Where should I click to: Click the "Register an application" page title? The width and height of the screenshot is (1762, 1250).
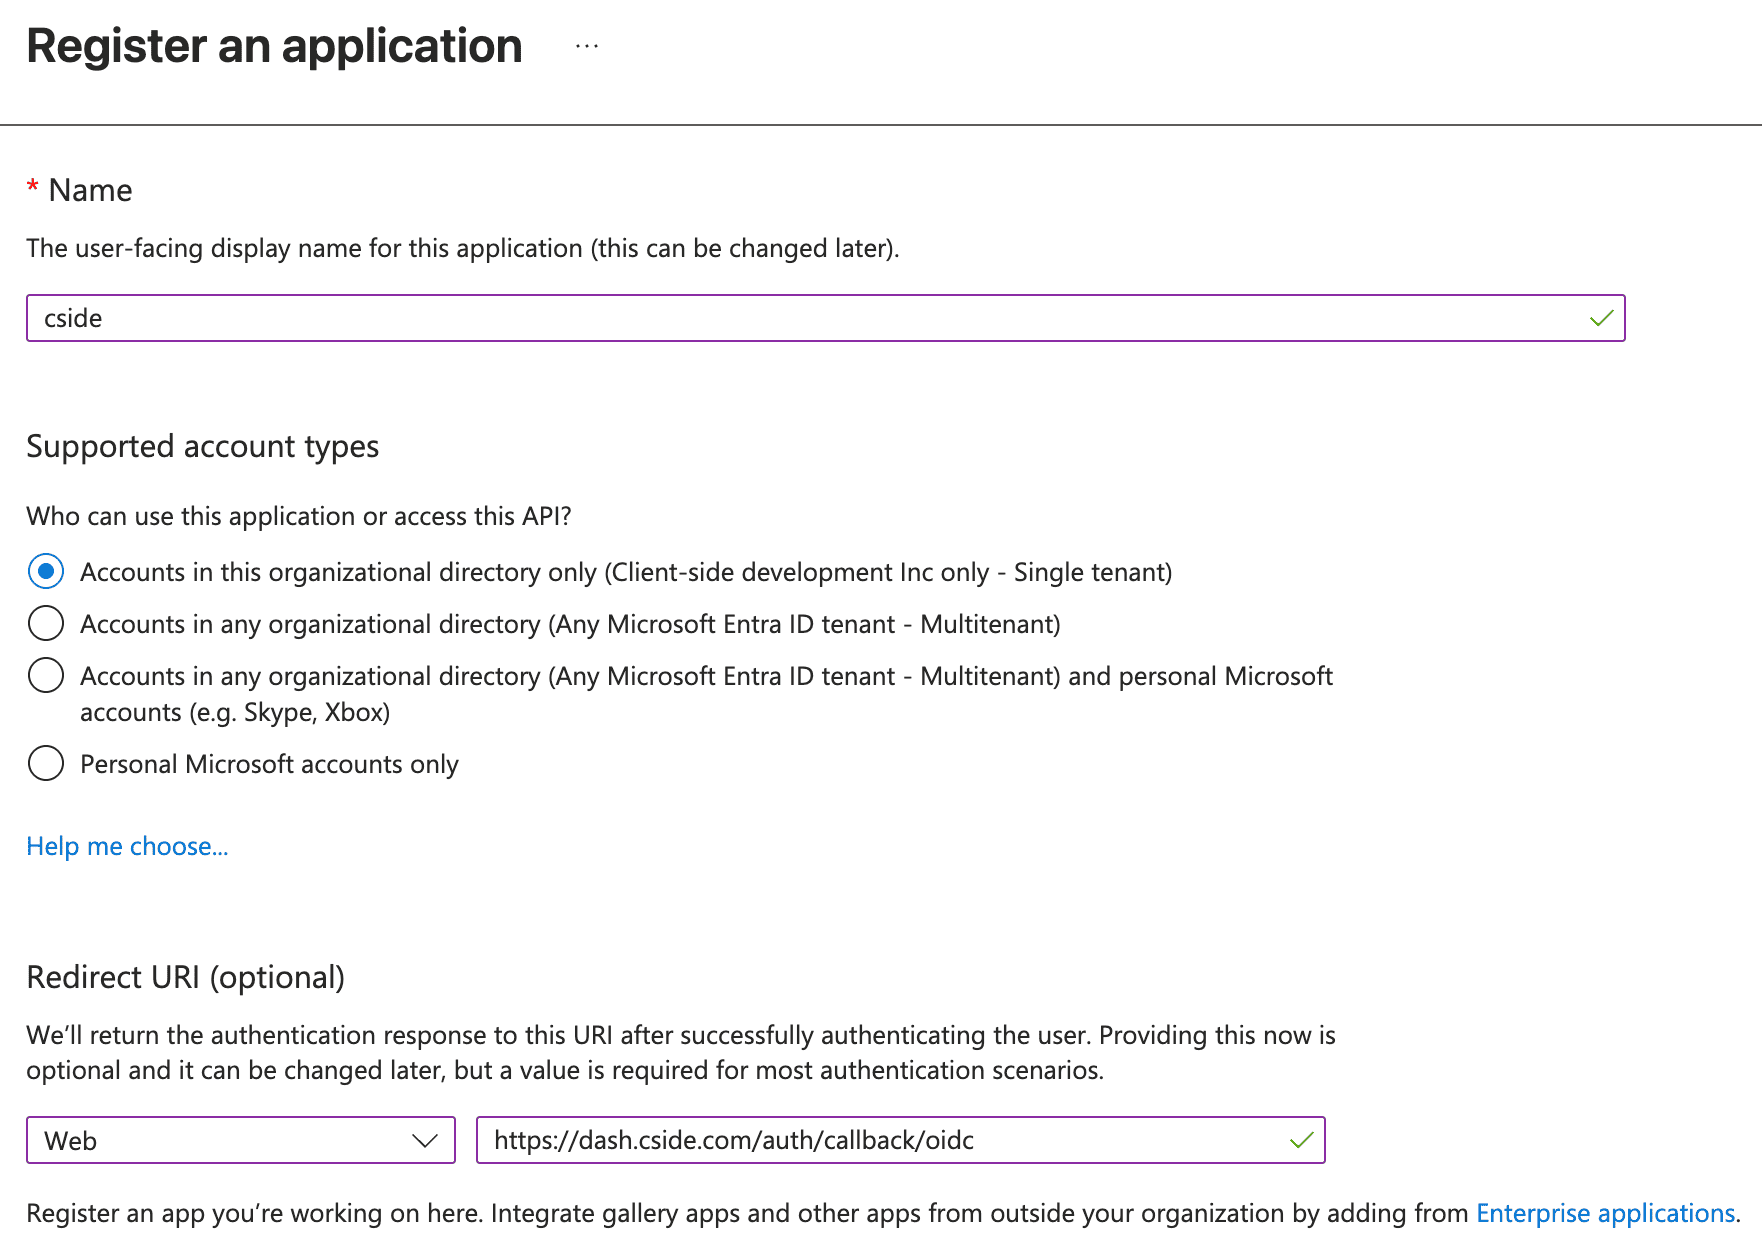coord(274,44)
